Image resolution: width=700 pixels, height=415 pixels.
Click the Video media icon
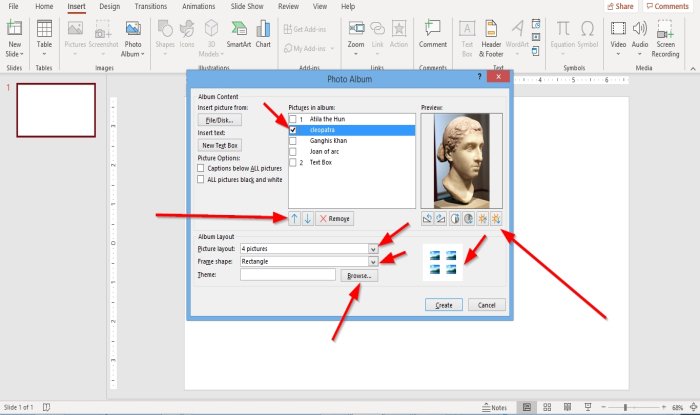click(618, 29)
